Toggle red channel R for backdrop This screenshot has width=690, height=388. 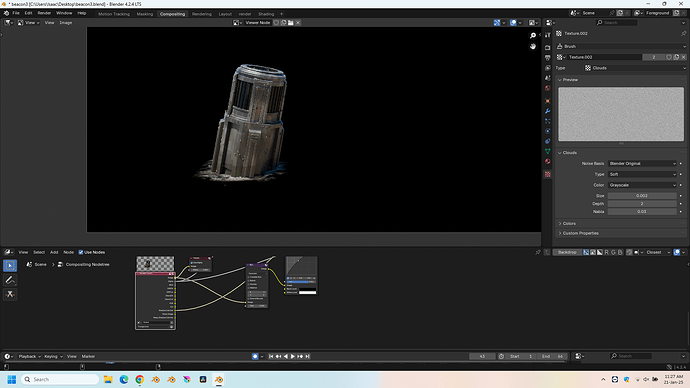[x=606, y=252]
